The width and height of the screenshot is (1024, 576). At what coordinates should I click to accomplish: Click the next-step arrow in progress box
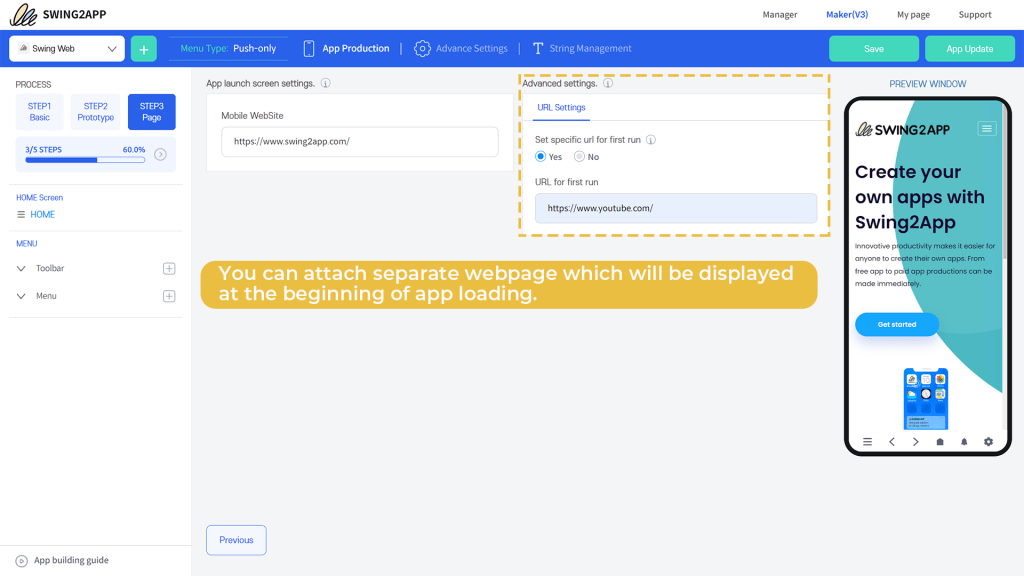click(x=160, y=154)
